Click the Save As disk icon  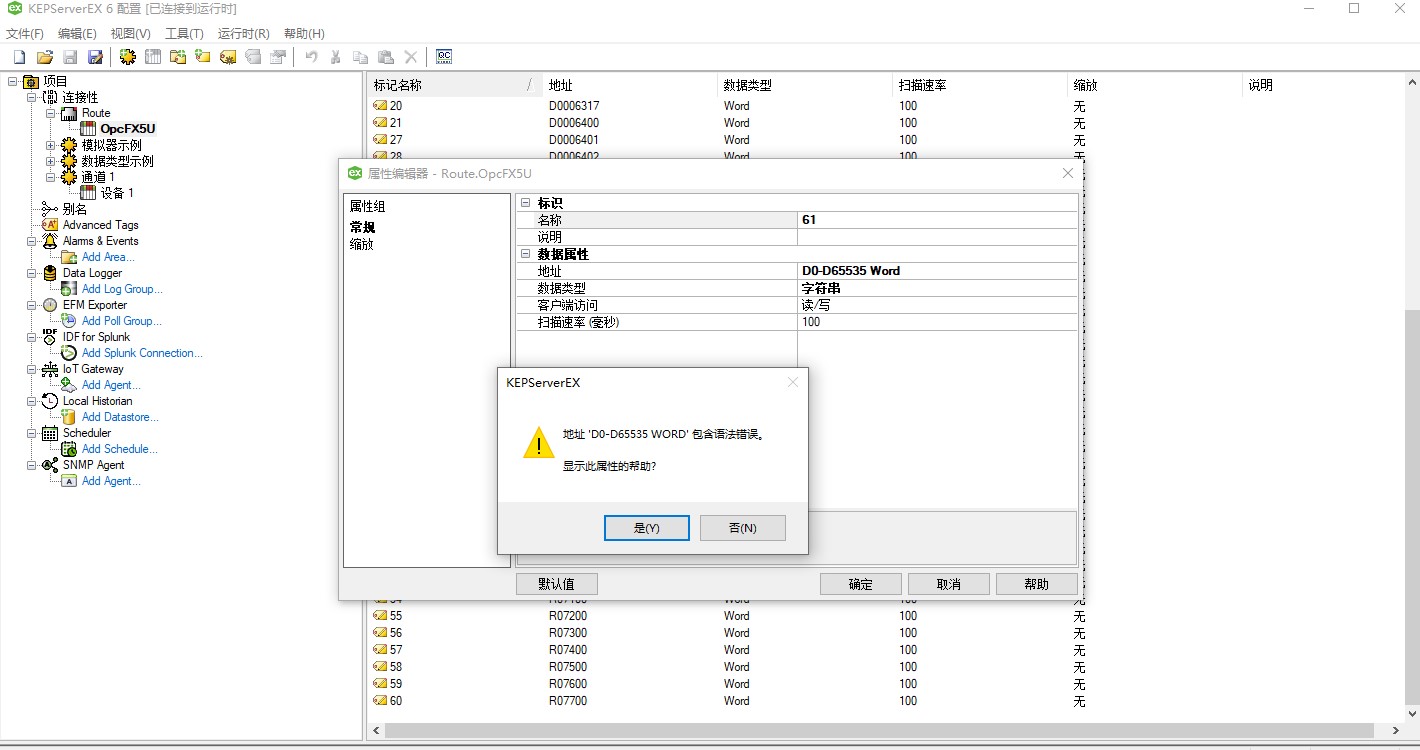coord(95,57)
